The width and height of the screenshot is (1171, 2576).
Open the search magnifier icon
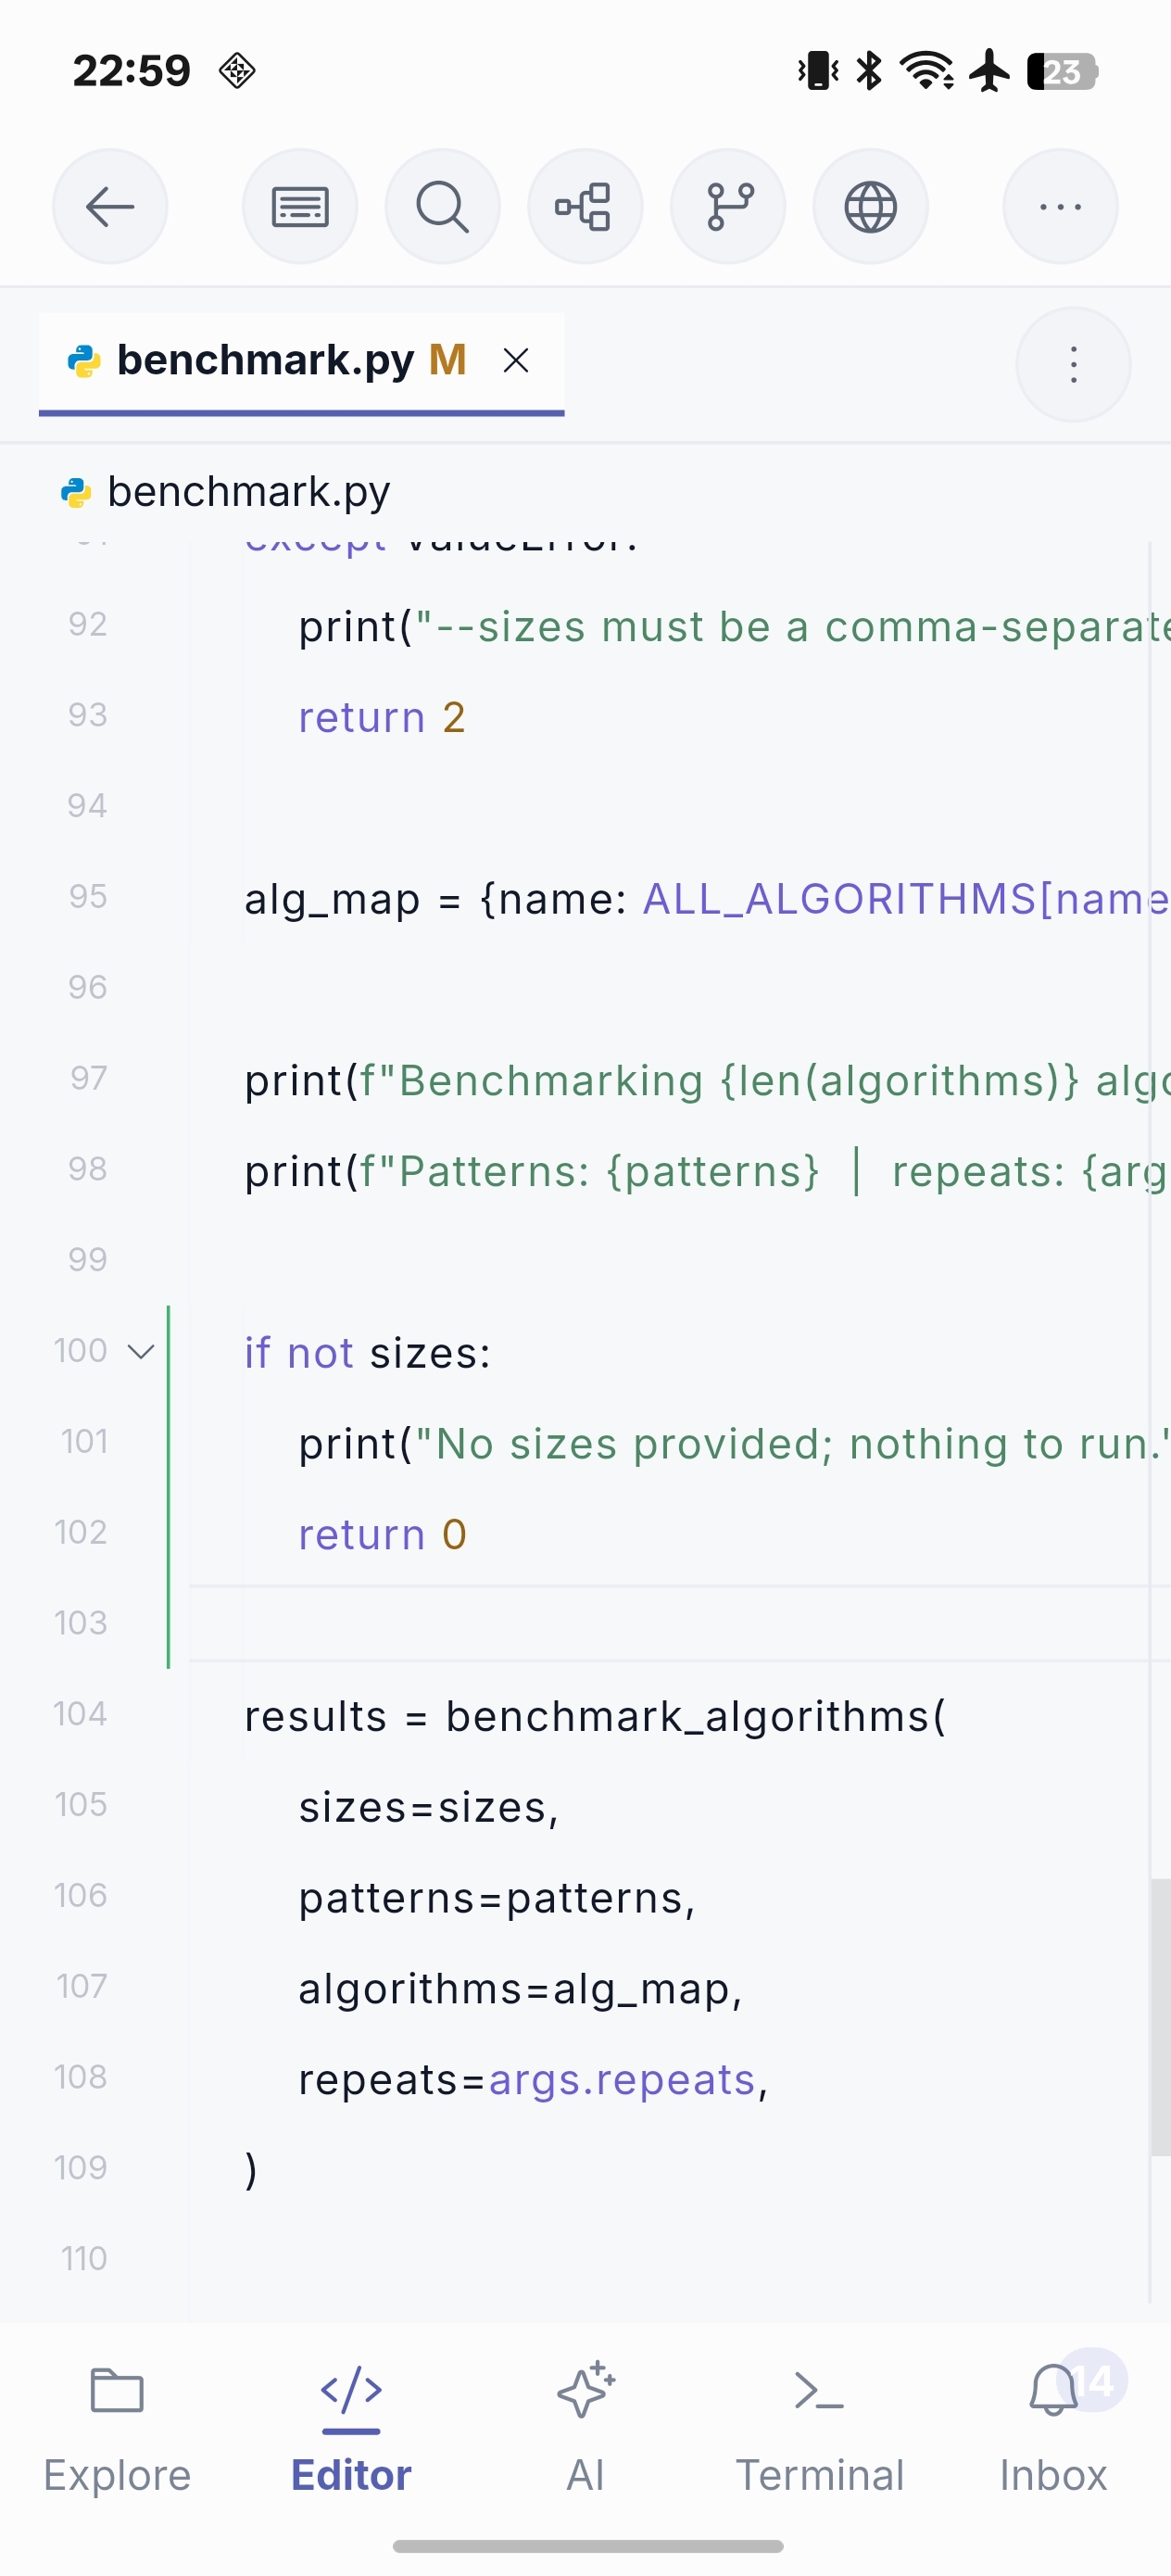(442, 207)
